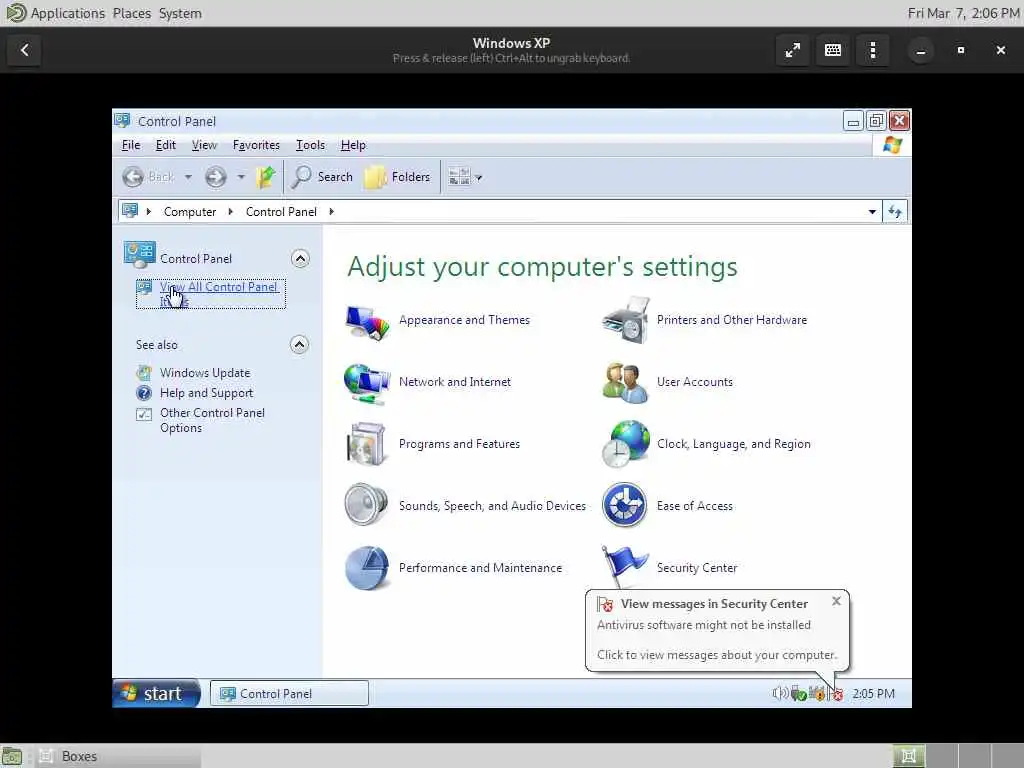This screenshot has height=768, width=1024.
Task: Dismiss the Security Center balloon notification
Action: 836,601
